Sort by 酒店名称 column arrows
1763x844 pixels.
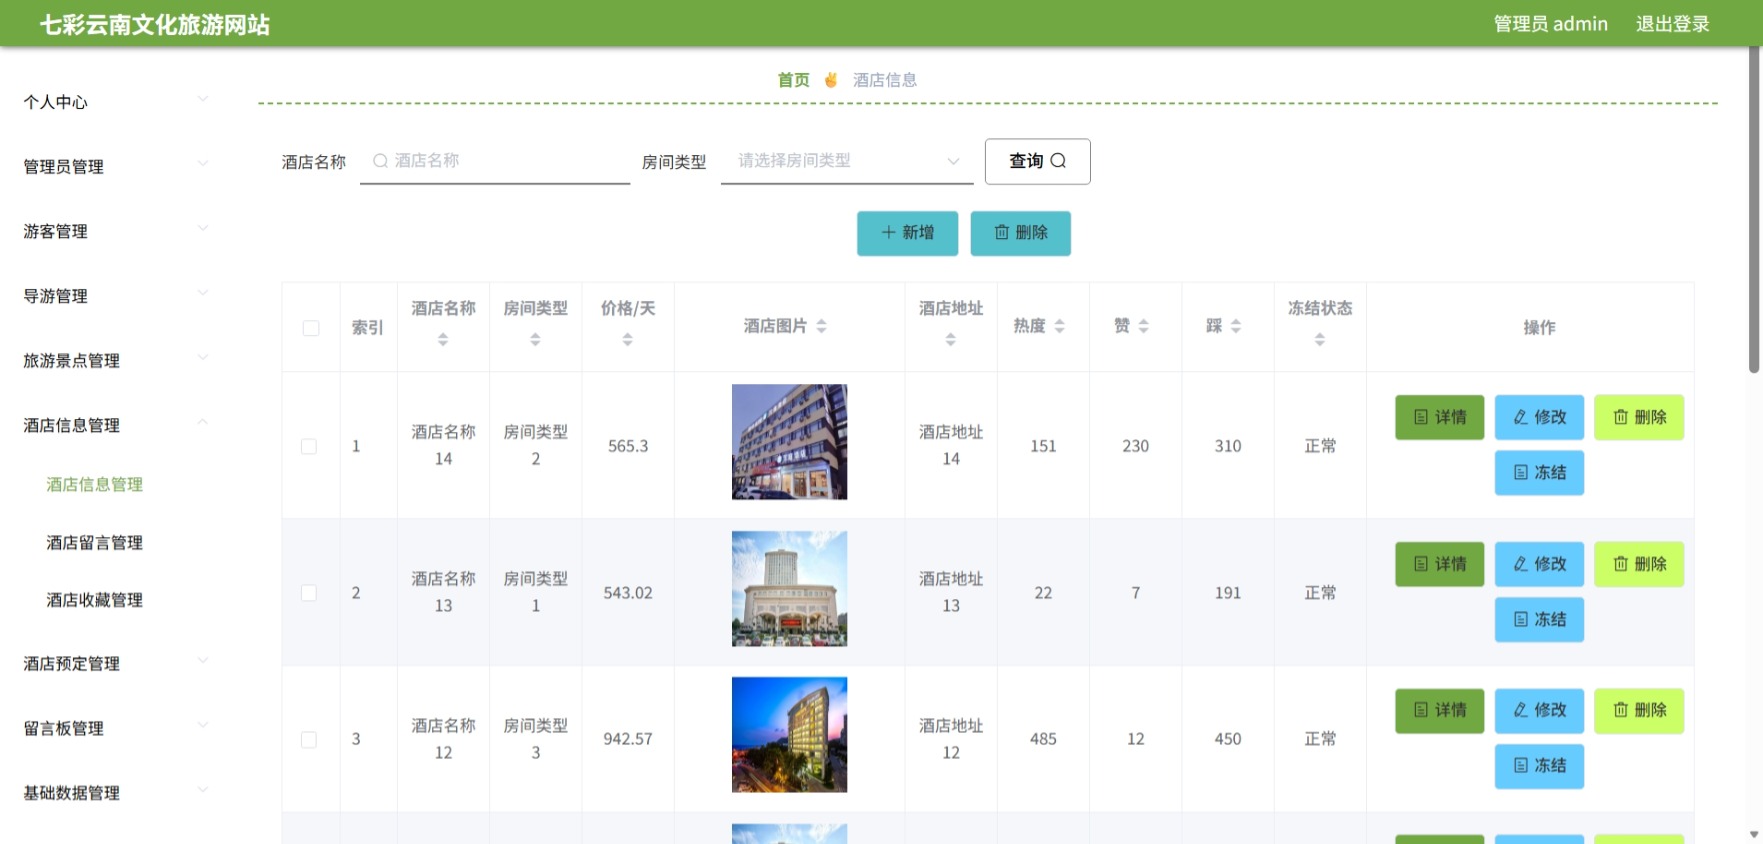[443, 340]
